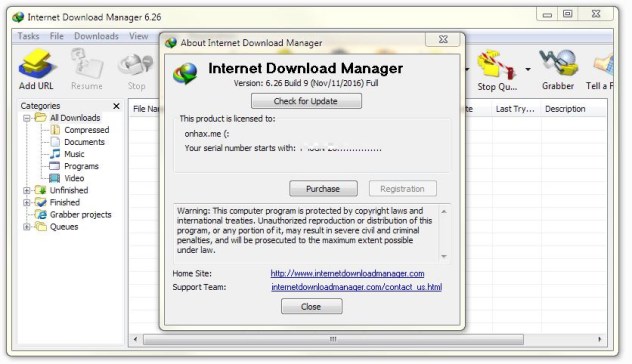The image size is (632, 364).
Task: Click the Close button in About dialog
Action: click(312, 306)
